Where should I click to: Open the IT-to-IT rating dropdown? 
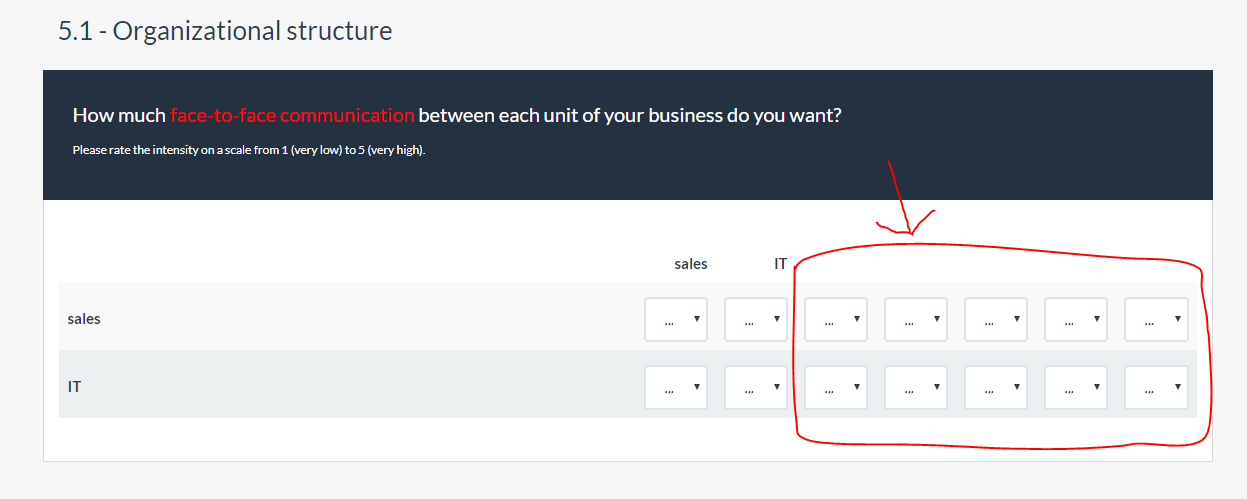click(x=756, y=386)
